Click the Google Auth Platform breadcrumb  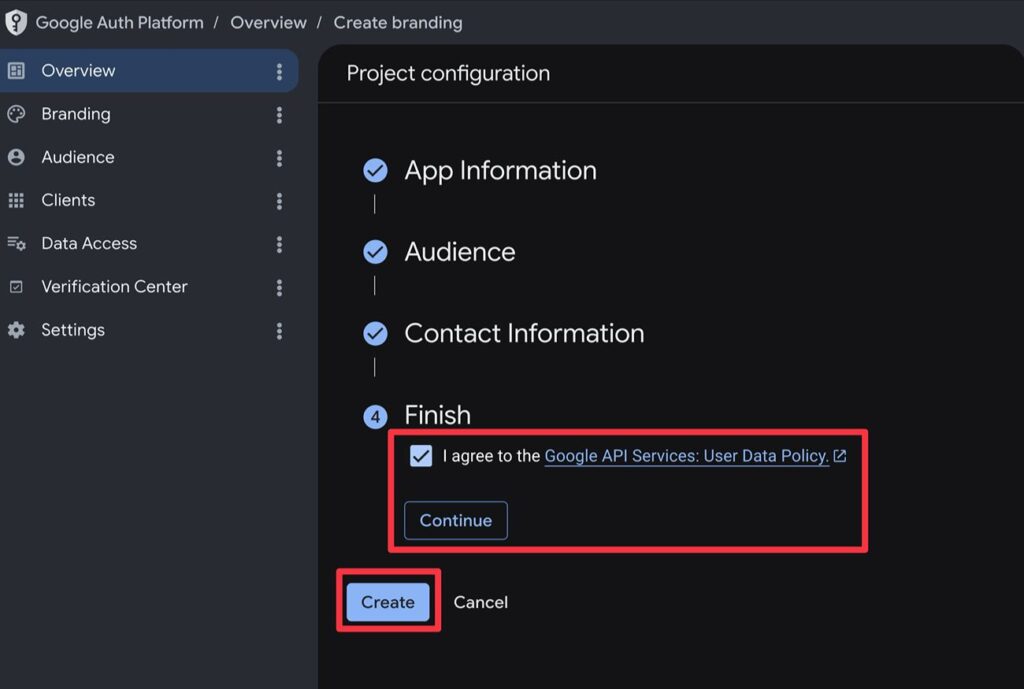coord(120,23)
